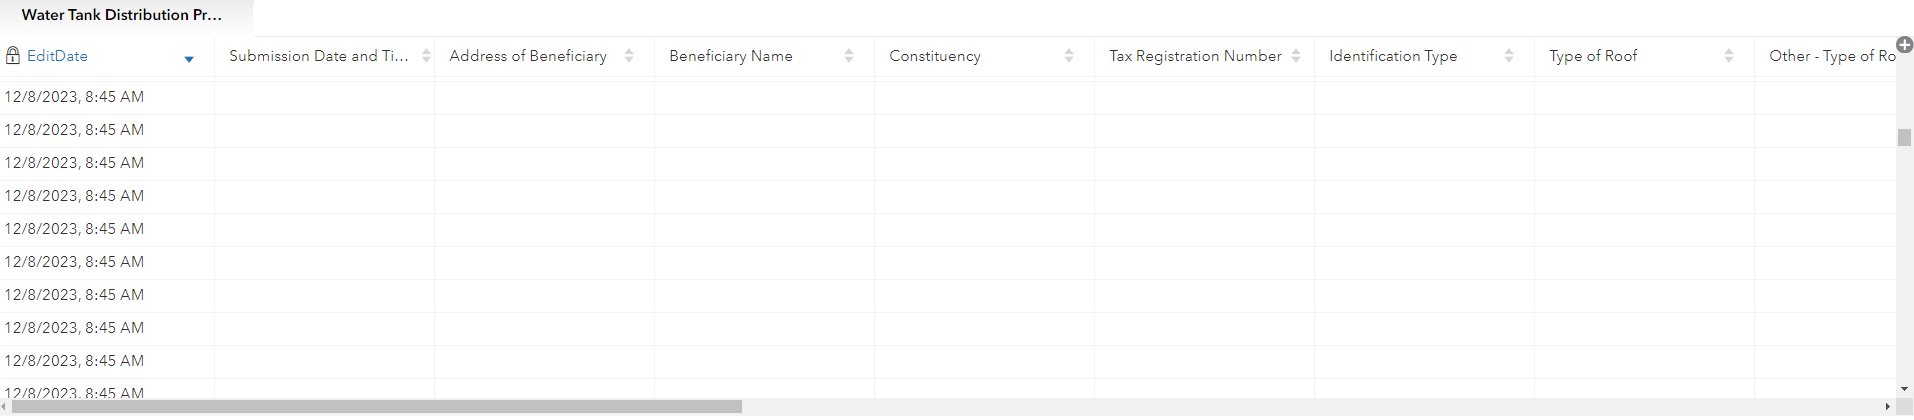
Task: Click the Other - Type of Roof header
Action: click(1831, 56)
